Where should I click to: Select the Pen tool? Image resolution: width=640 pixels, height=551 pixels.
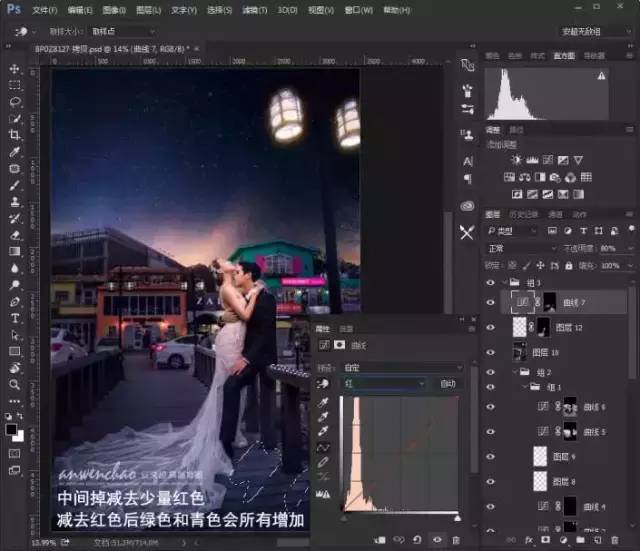(x=15, y=302)
